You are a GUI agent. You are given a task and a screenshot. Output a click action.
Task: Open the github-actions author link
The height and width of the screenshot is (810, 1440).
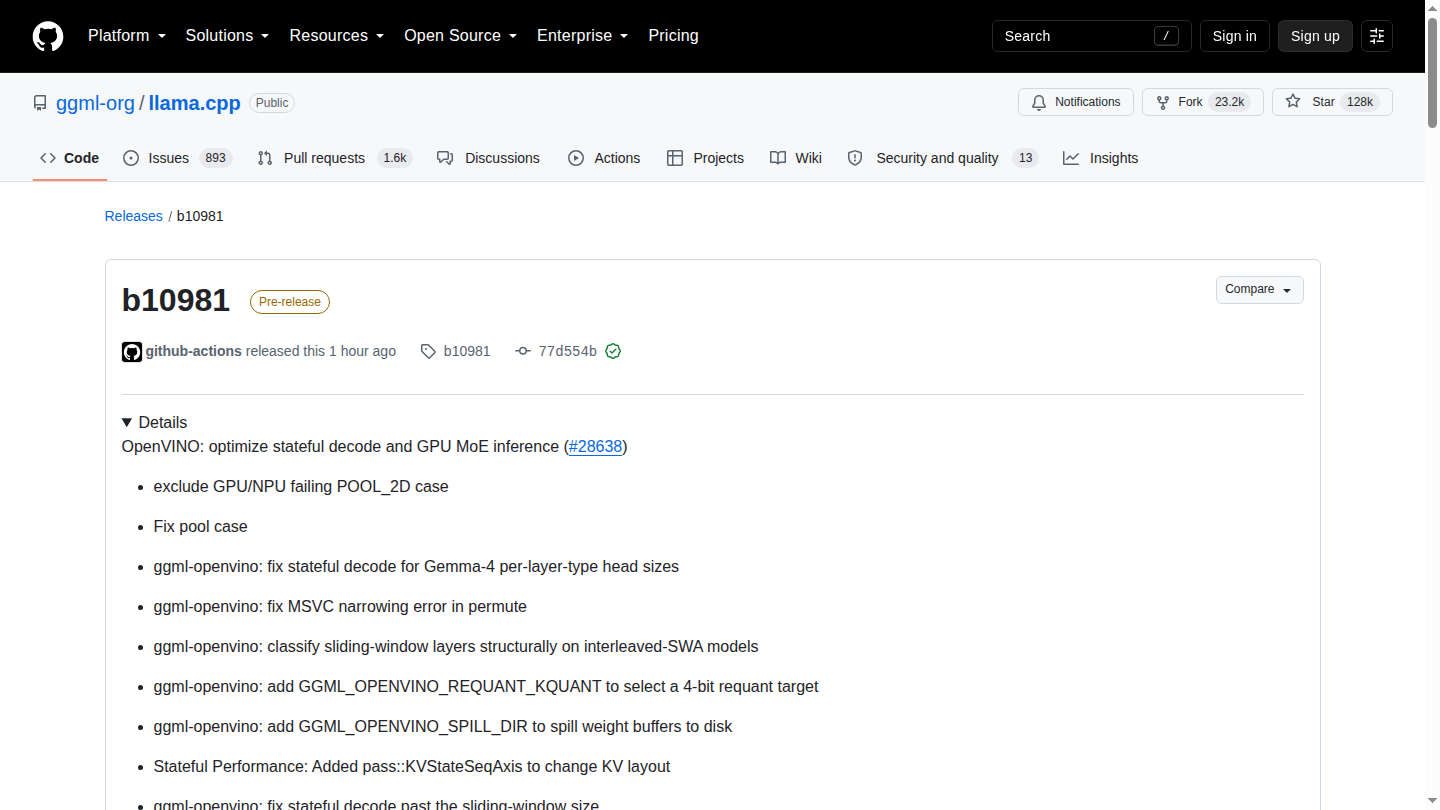pyautogui.click(x=194, y=351)
